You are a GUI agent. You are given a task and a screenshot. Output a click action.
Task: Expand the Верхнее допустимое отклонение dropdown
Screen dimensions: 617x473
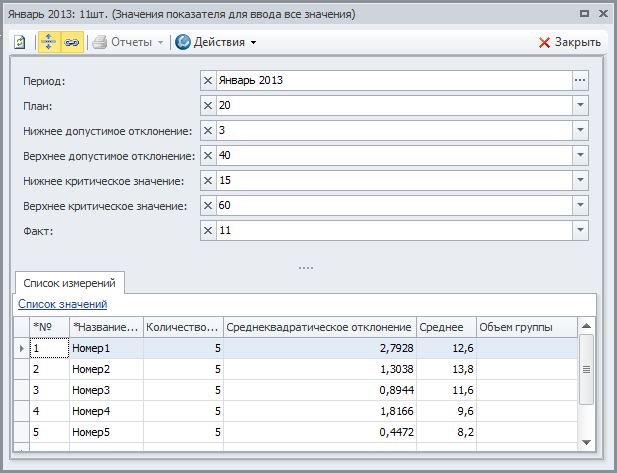click(580, 156)
